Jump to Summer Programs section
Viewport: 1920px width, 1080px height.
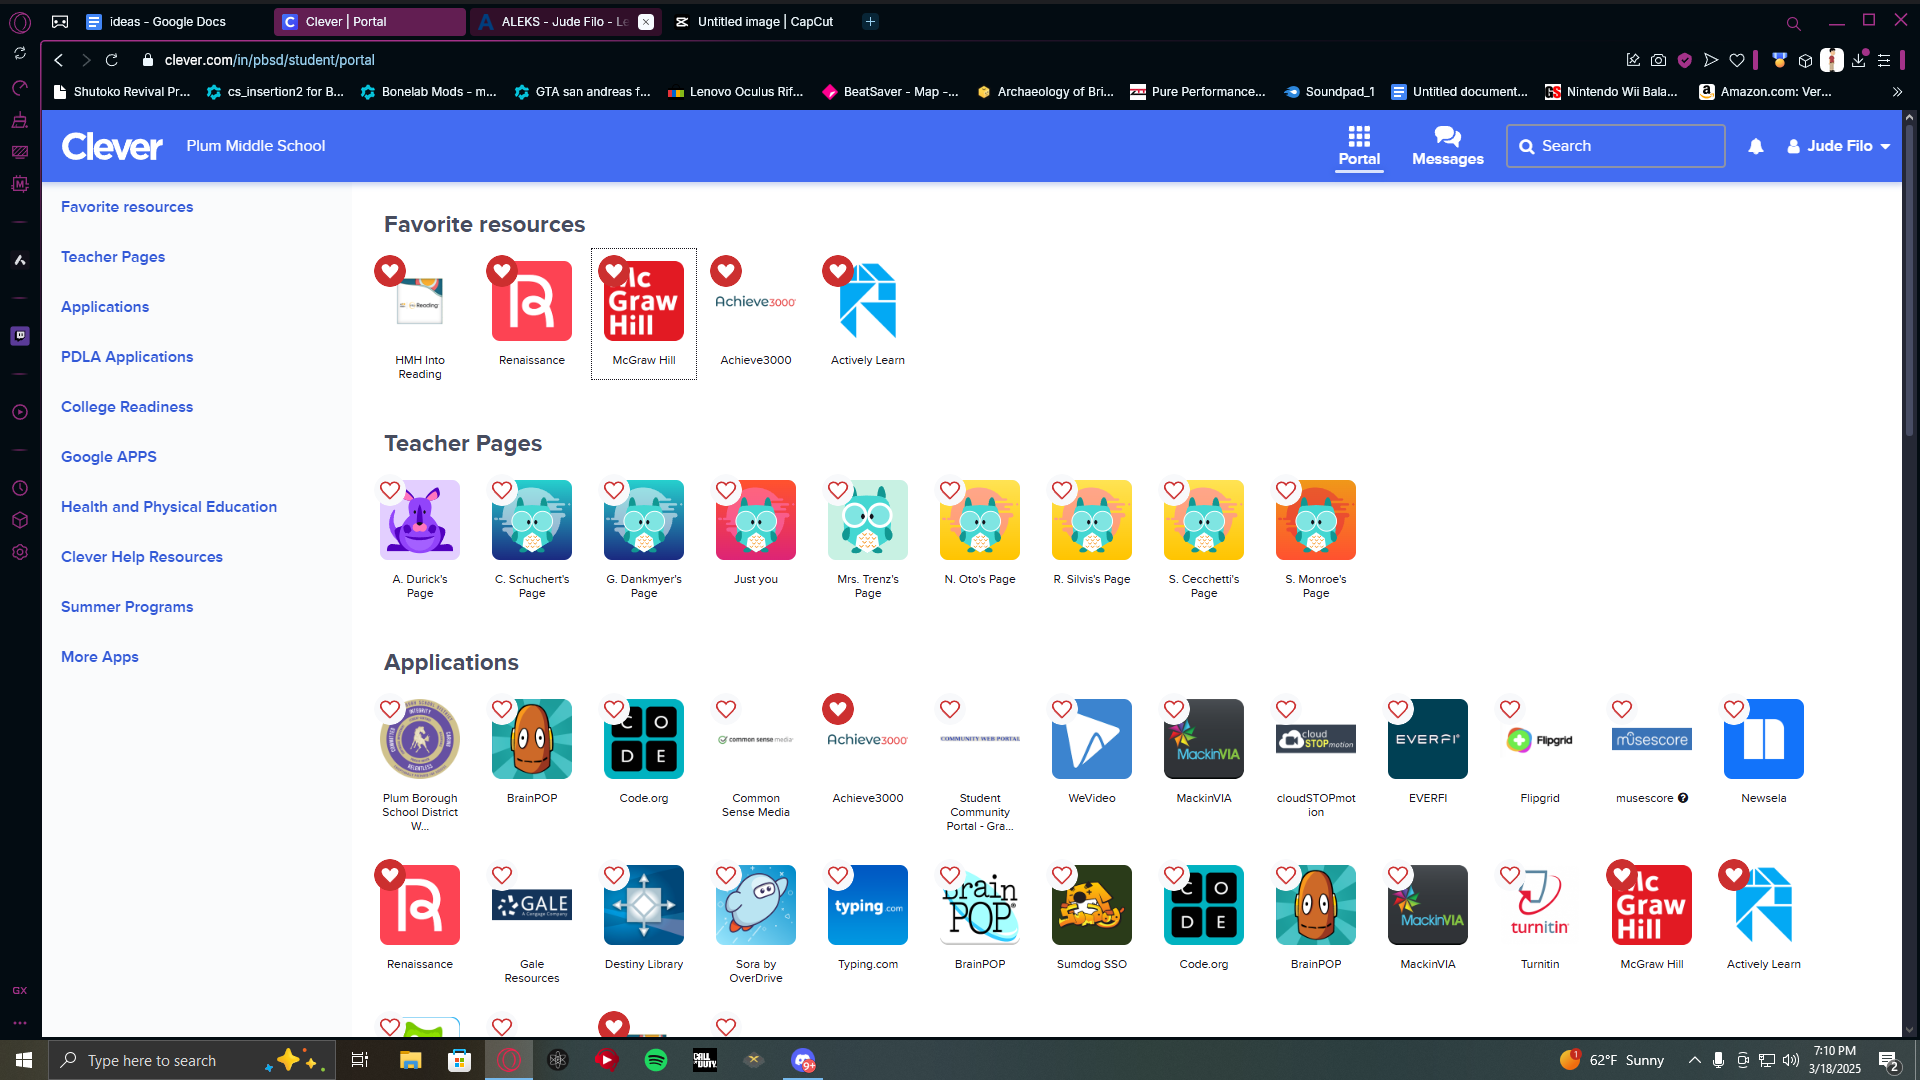click(x=127, y=607)
